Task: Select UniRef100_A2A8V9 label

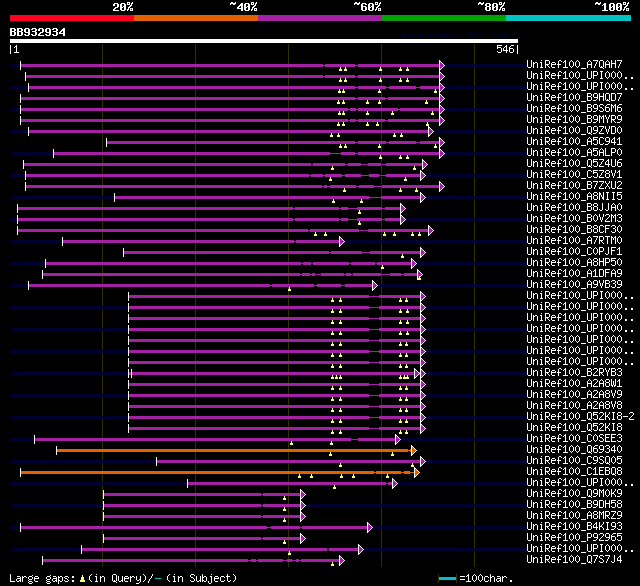Action: pos(574,395)
